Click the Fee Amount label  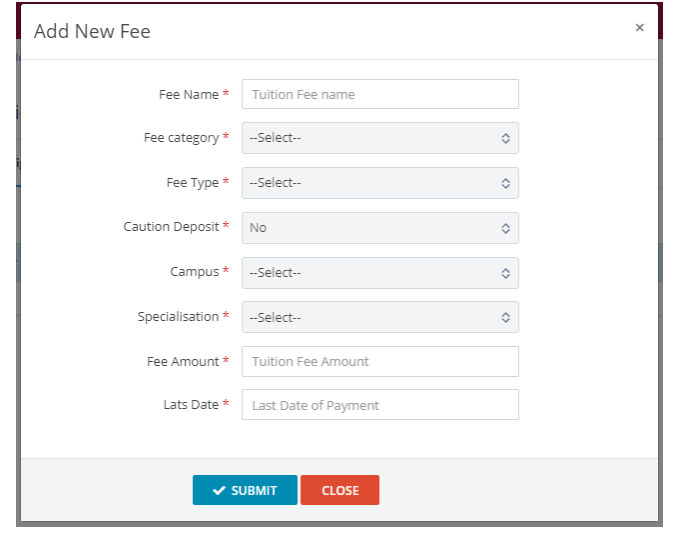[x=183, y=361]
